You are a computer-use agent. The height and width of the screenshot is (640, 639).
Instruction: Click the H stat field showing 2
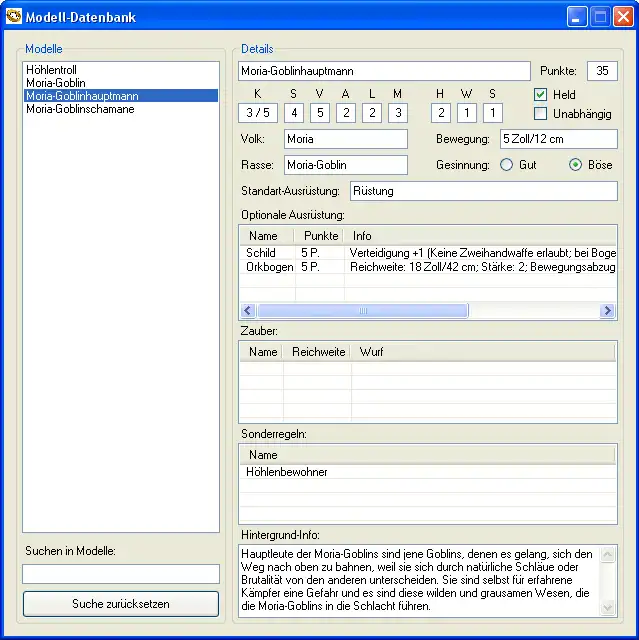pyautogui.click(x=441, y=113)
